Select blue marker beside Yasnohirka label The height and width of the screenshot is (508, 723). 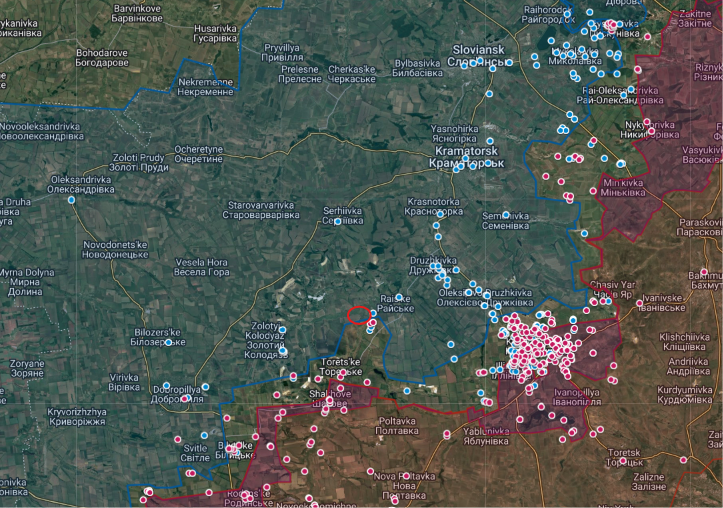490,141
